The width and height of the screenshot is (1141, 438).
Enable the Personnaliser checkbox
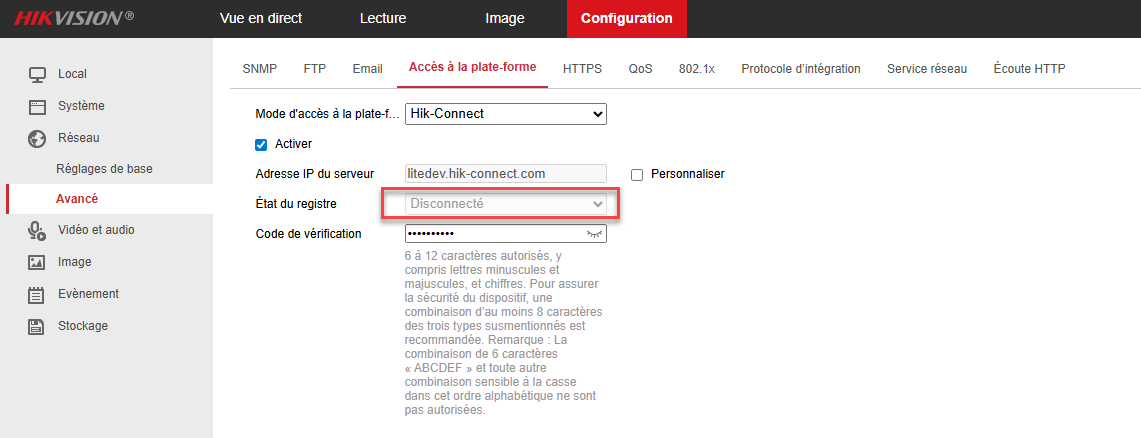point(637,175)
